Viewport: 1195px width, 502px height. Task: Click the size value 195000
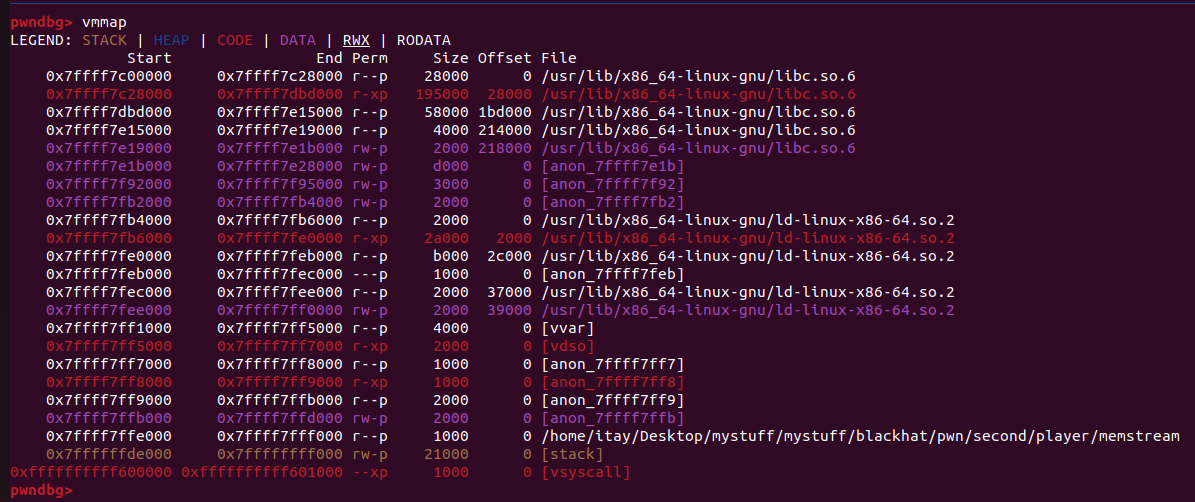pyautogui.click(x=442, y=94)
